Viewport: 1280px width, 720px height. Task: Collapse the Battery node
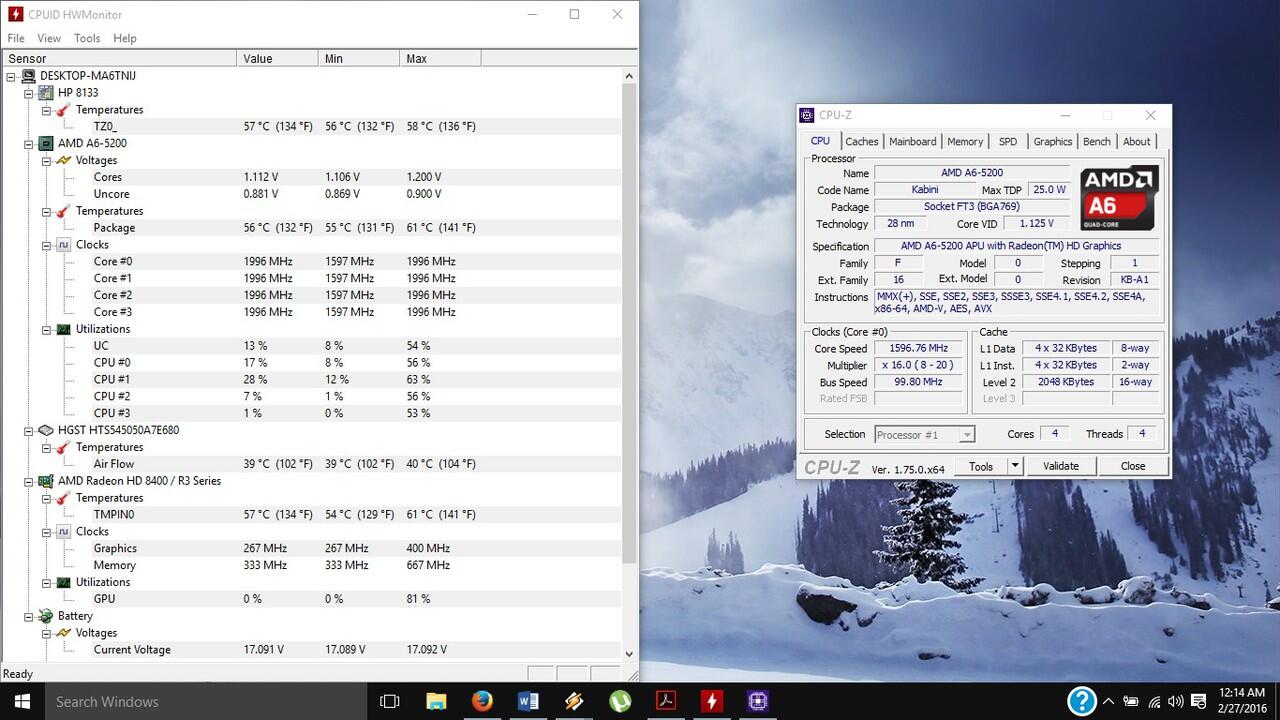(29, 616)
